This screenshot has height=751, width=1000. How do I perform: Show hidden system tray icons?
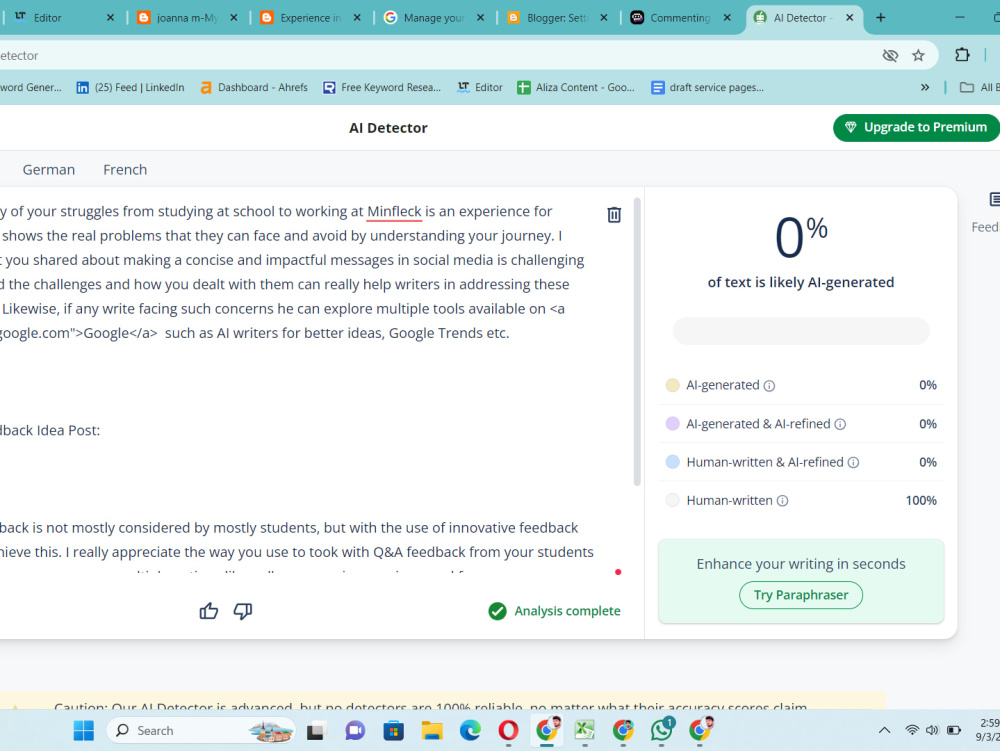[885, 731]
